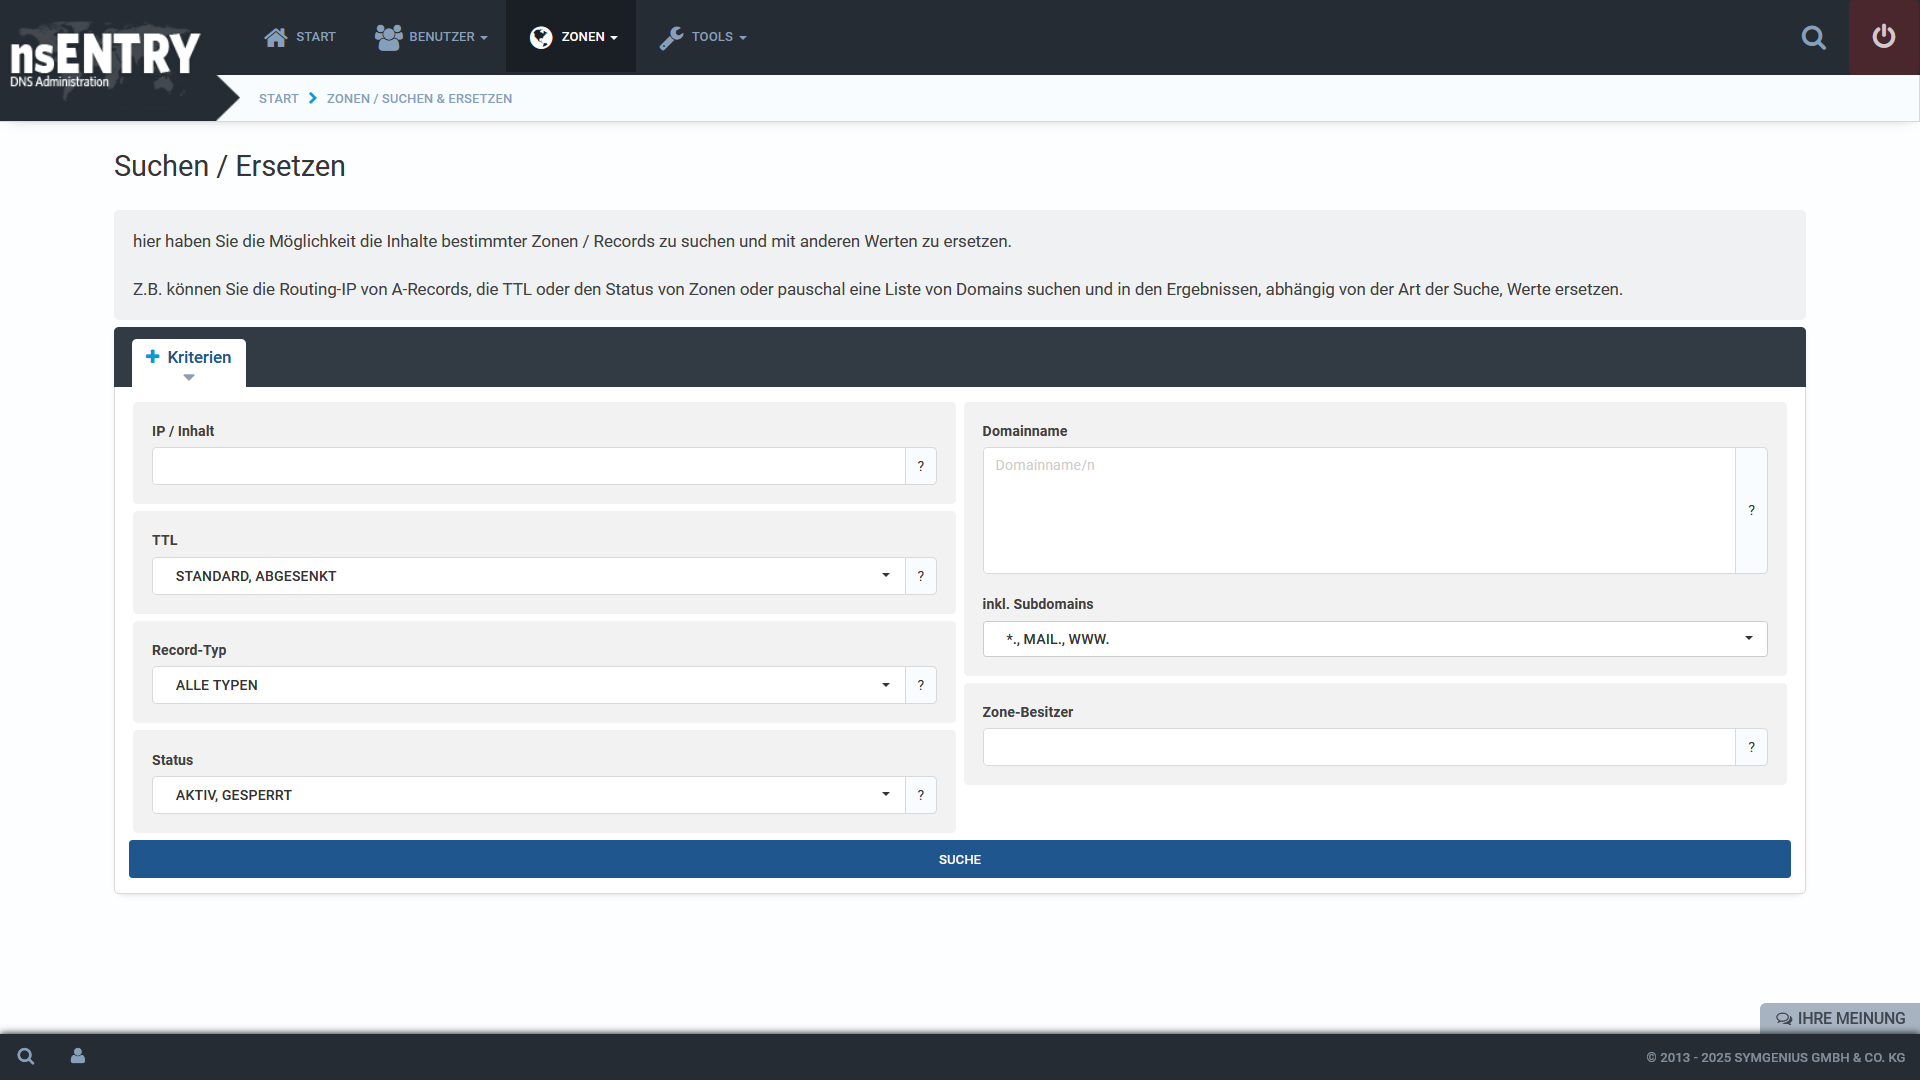This screenshot has width=1920, height=1080.
Task: Click the nsENTRY logo
Action: point(105,58)
